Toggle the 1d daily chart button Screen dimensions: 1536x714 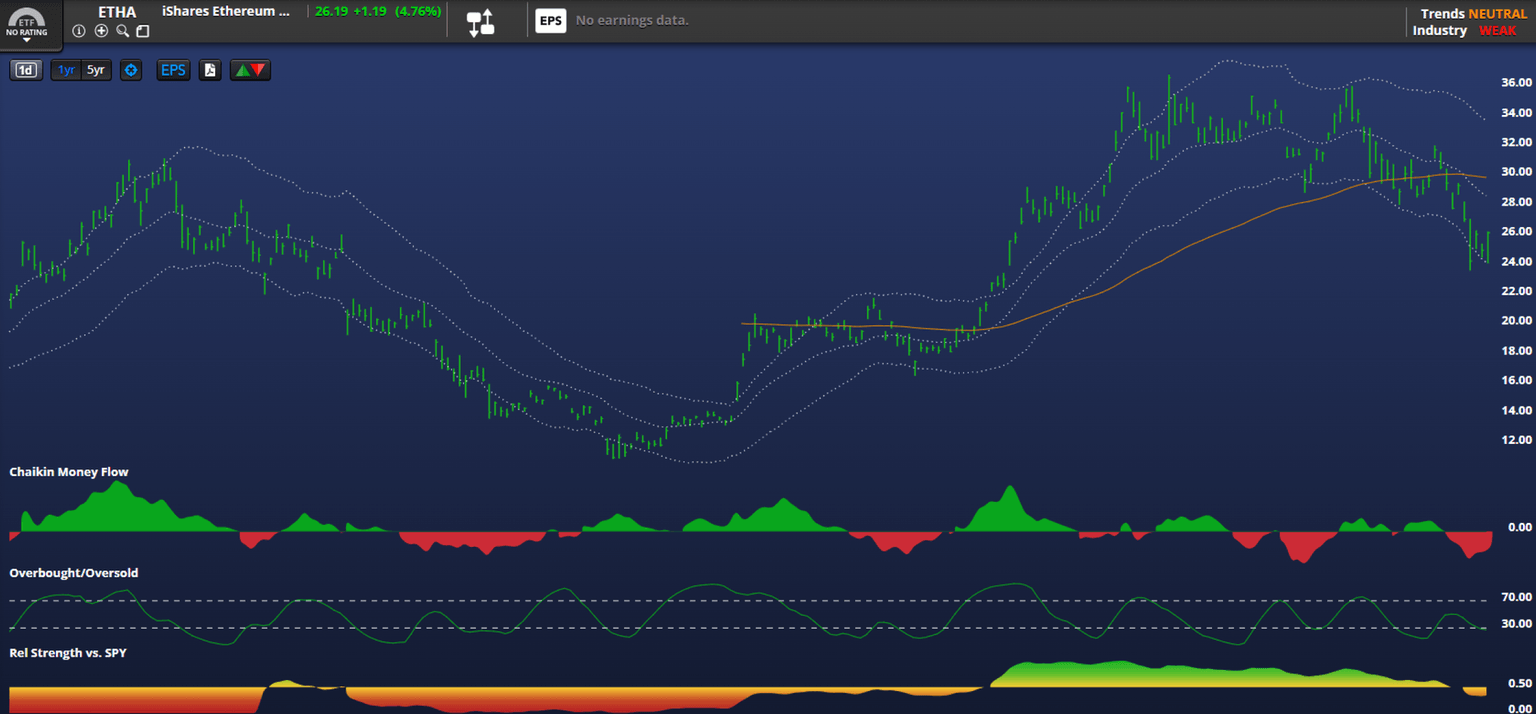[x=25, y=70]
